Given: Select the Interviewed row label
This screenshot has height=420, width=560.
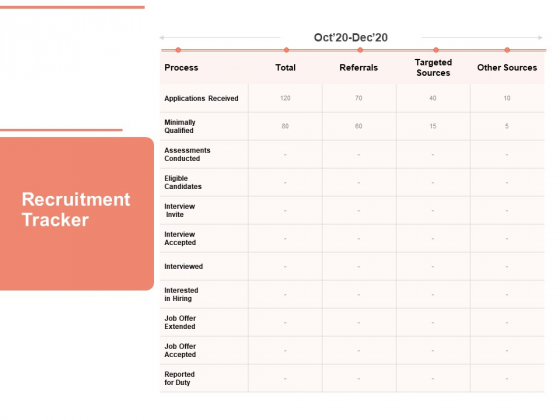Looking at the screenshot, I should tap(184, 266).
